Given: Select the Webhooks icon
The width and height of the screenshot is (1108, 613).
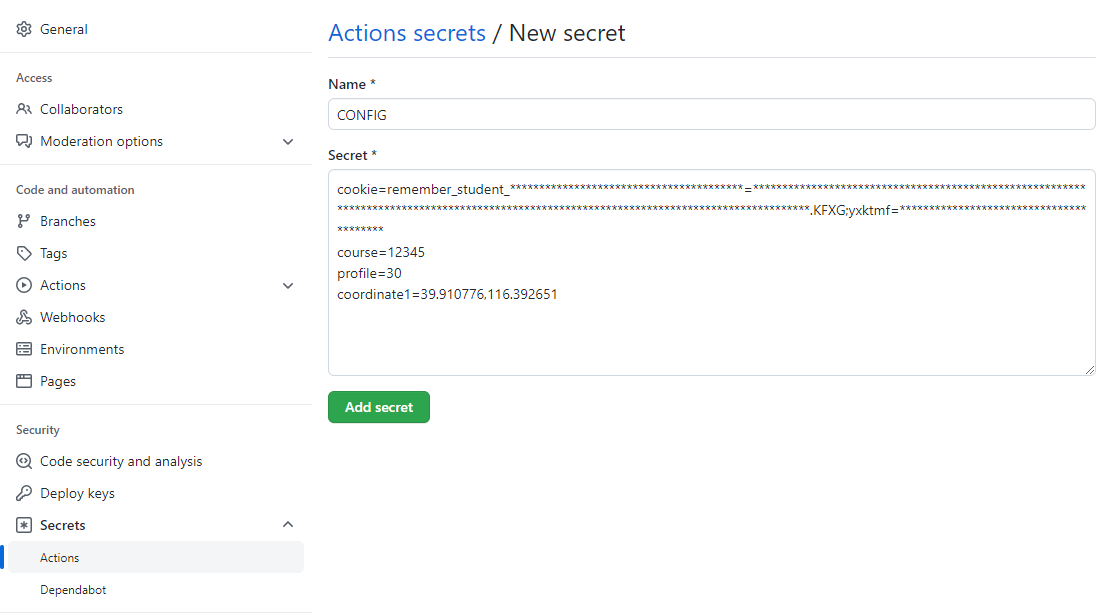Looking at the screenshot, I should click(x=23, y=317).
